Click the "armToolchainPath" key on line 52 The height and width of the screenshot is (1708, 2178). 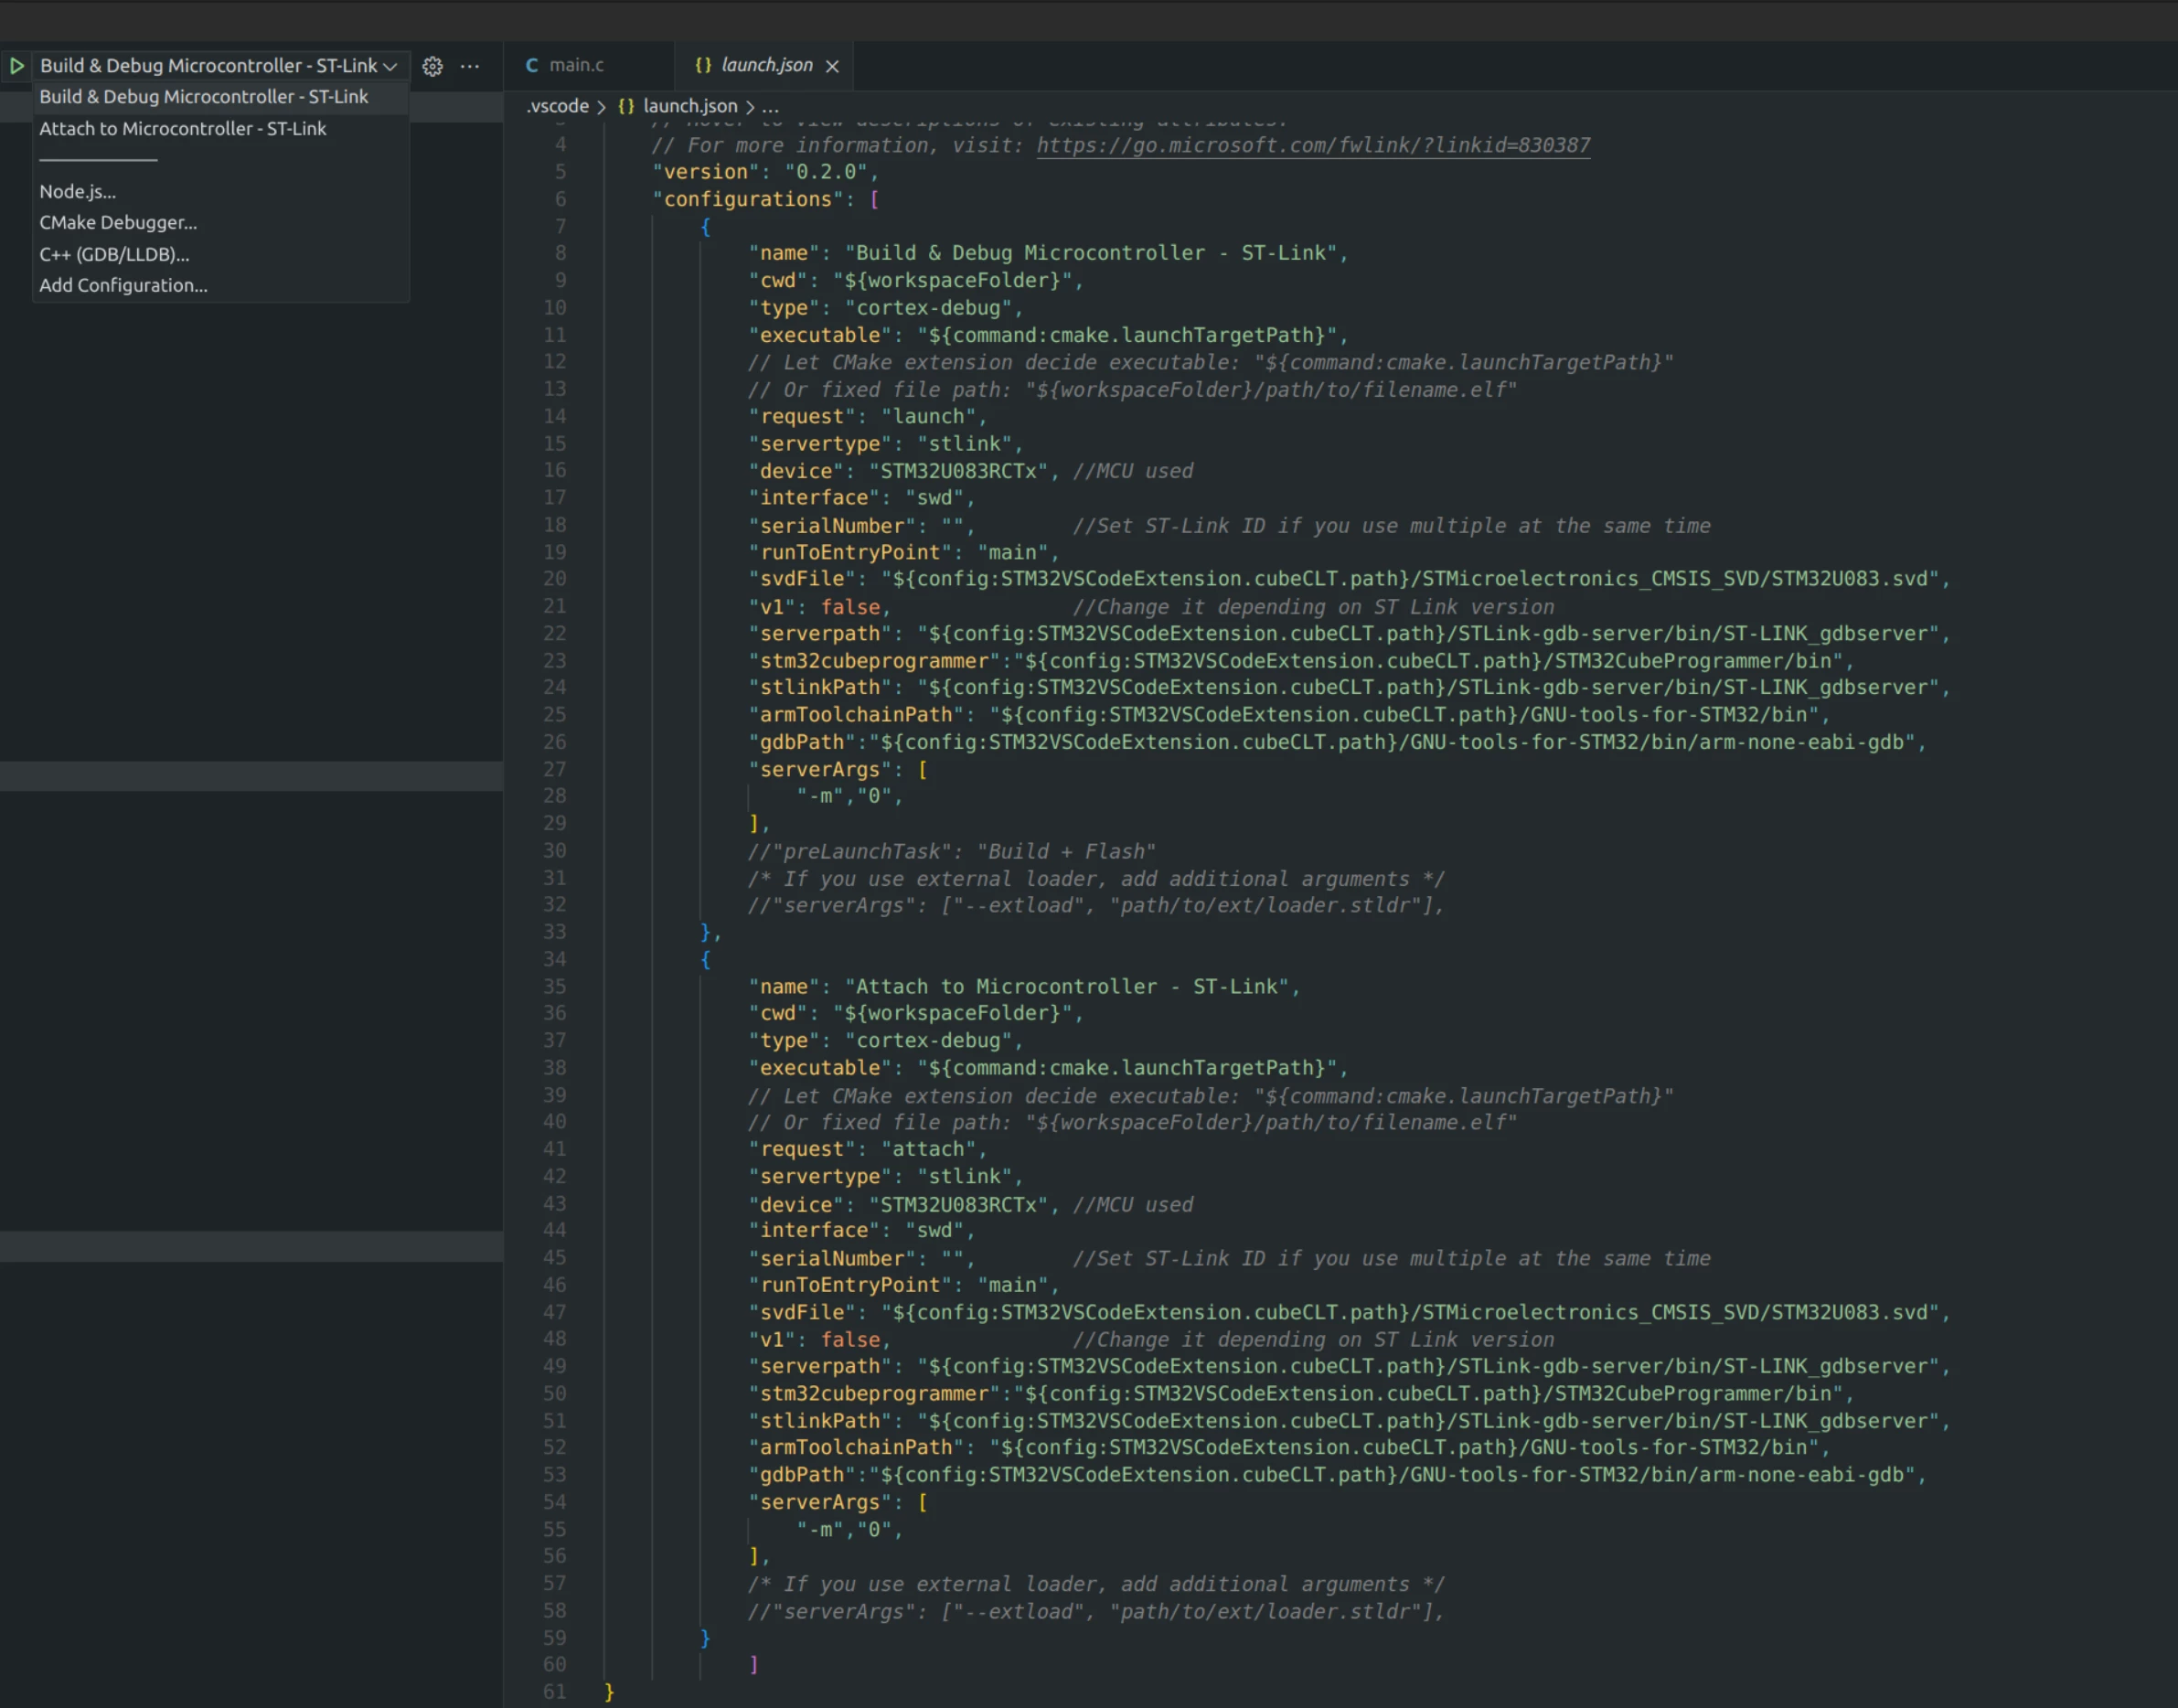(x=856, y=1448)
